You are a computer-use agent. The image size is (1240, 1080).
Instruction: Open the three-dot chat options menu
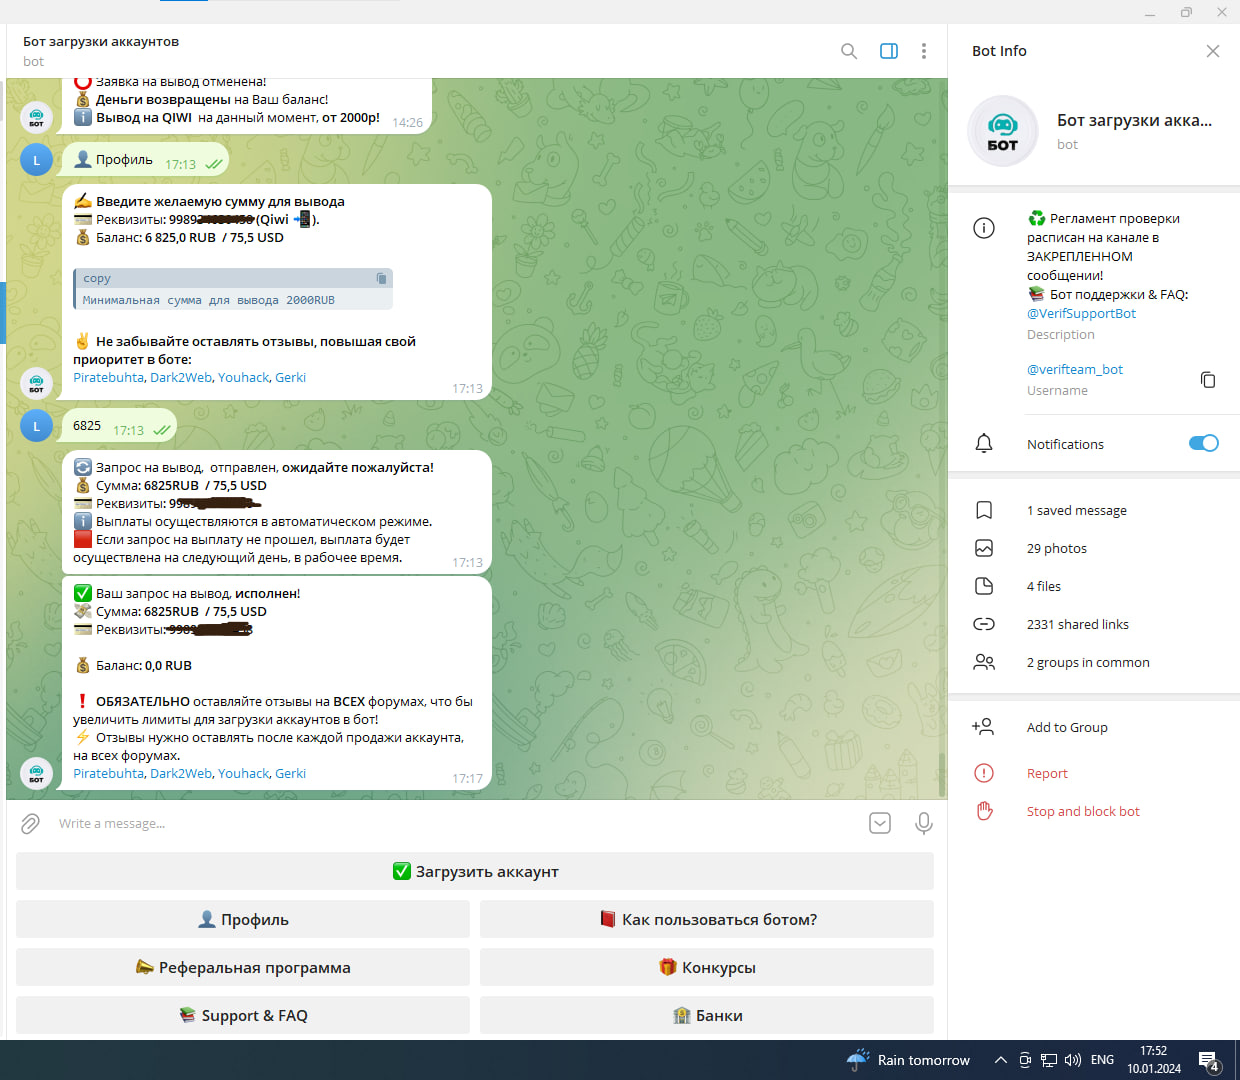(924, 51)
